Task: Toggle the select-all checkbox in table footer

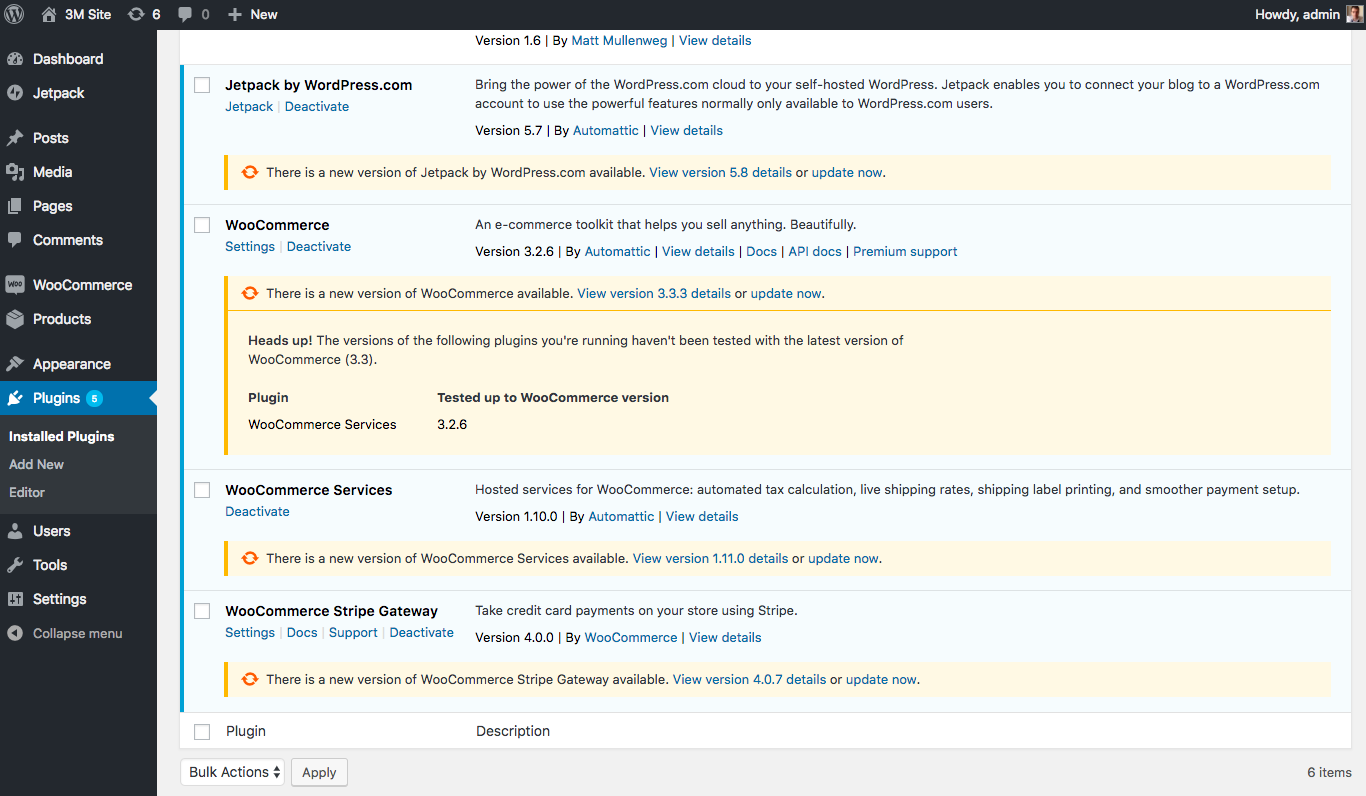Action: (x=202, y=732)
